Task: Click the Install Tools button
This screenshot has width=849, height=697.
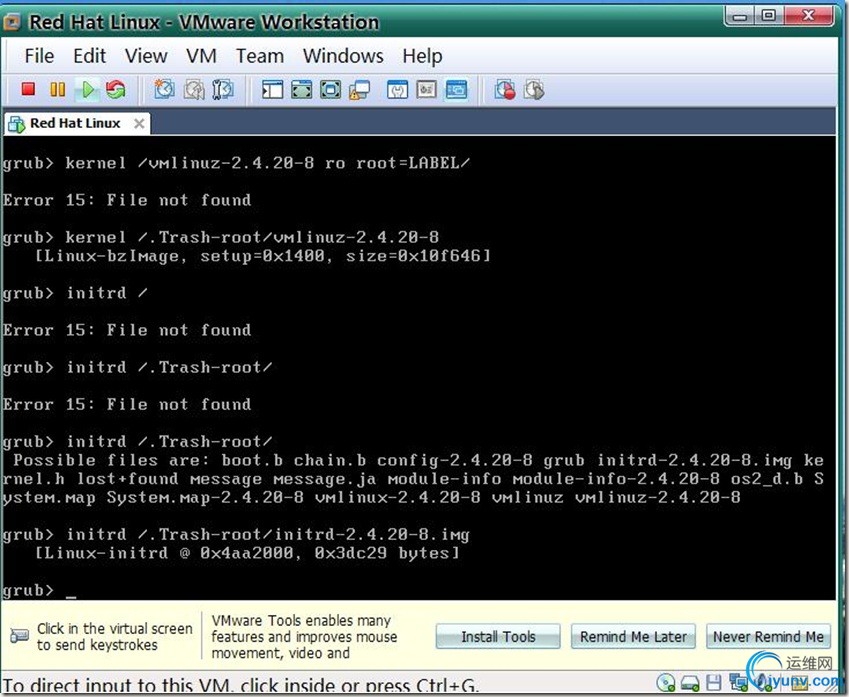Action: (498, 637)
